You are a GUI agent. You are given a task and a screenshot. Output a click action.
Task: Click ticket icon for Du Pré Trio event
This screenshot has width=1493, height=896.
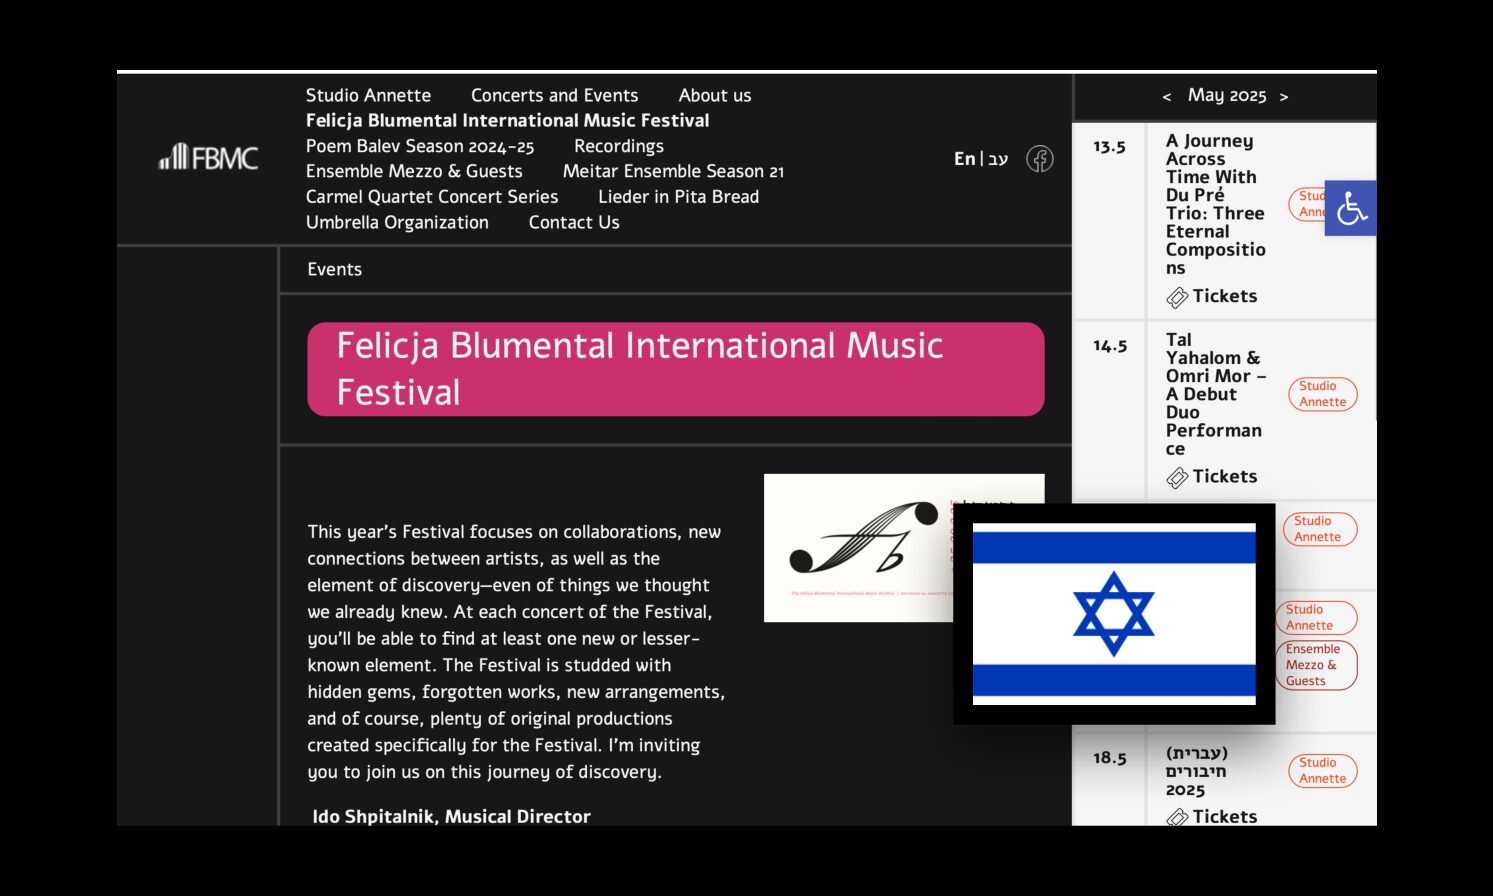click(1177, 297)
